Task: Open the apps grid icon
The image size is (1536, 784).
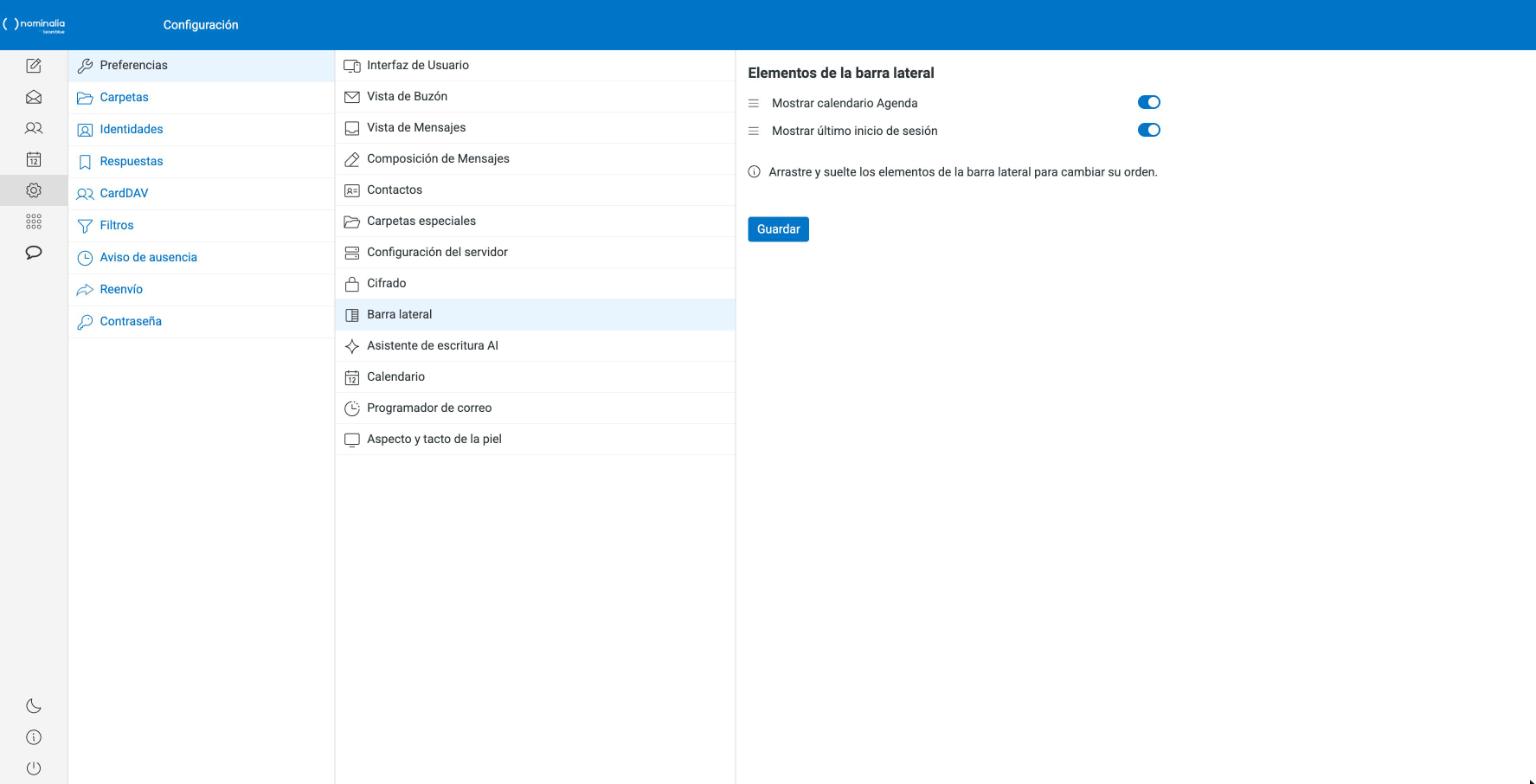Action: (x=33, y=221)
